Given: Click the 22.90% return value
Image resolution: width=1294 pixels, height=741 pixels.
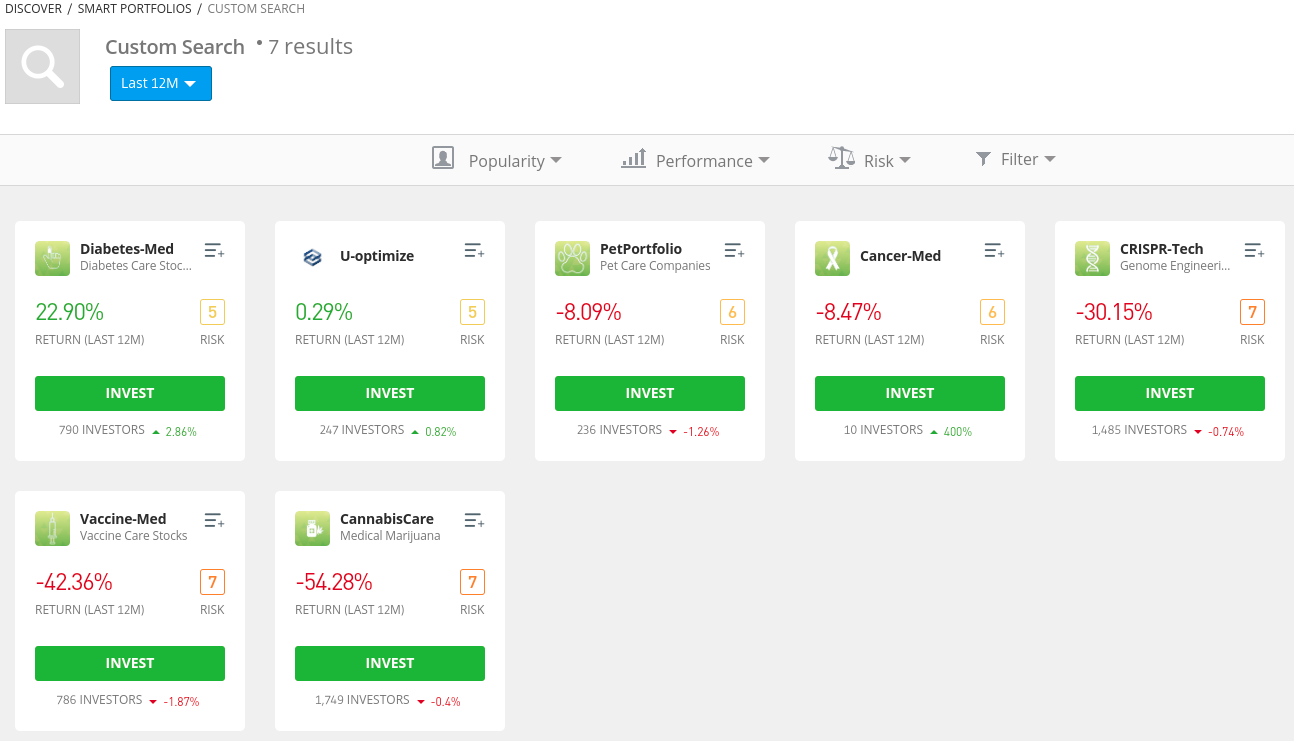Looking at the screenshot, I should [69, 312].
